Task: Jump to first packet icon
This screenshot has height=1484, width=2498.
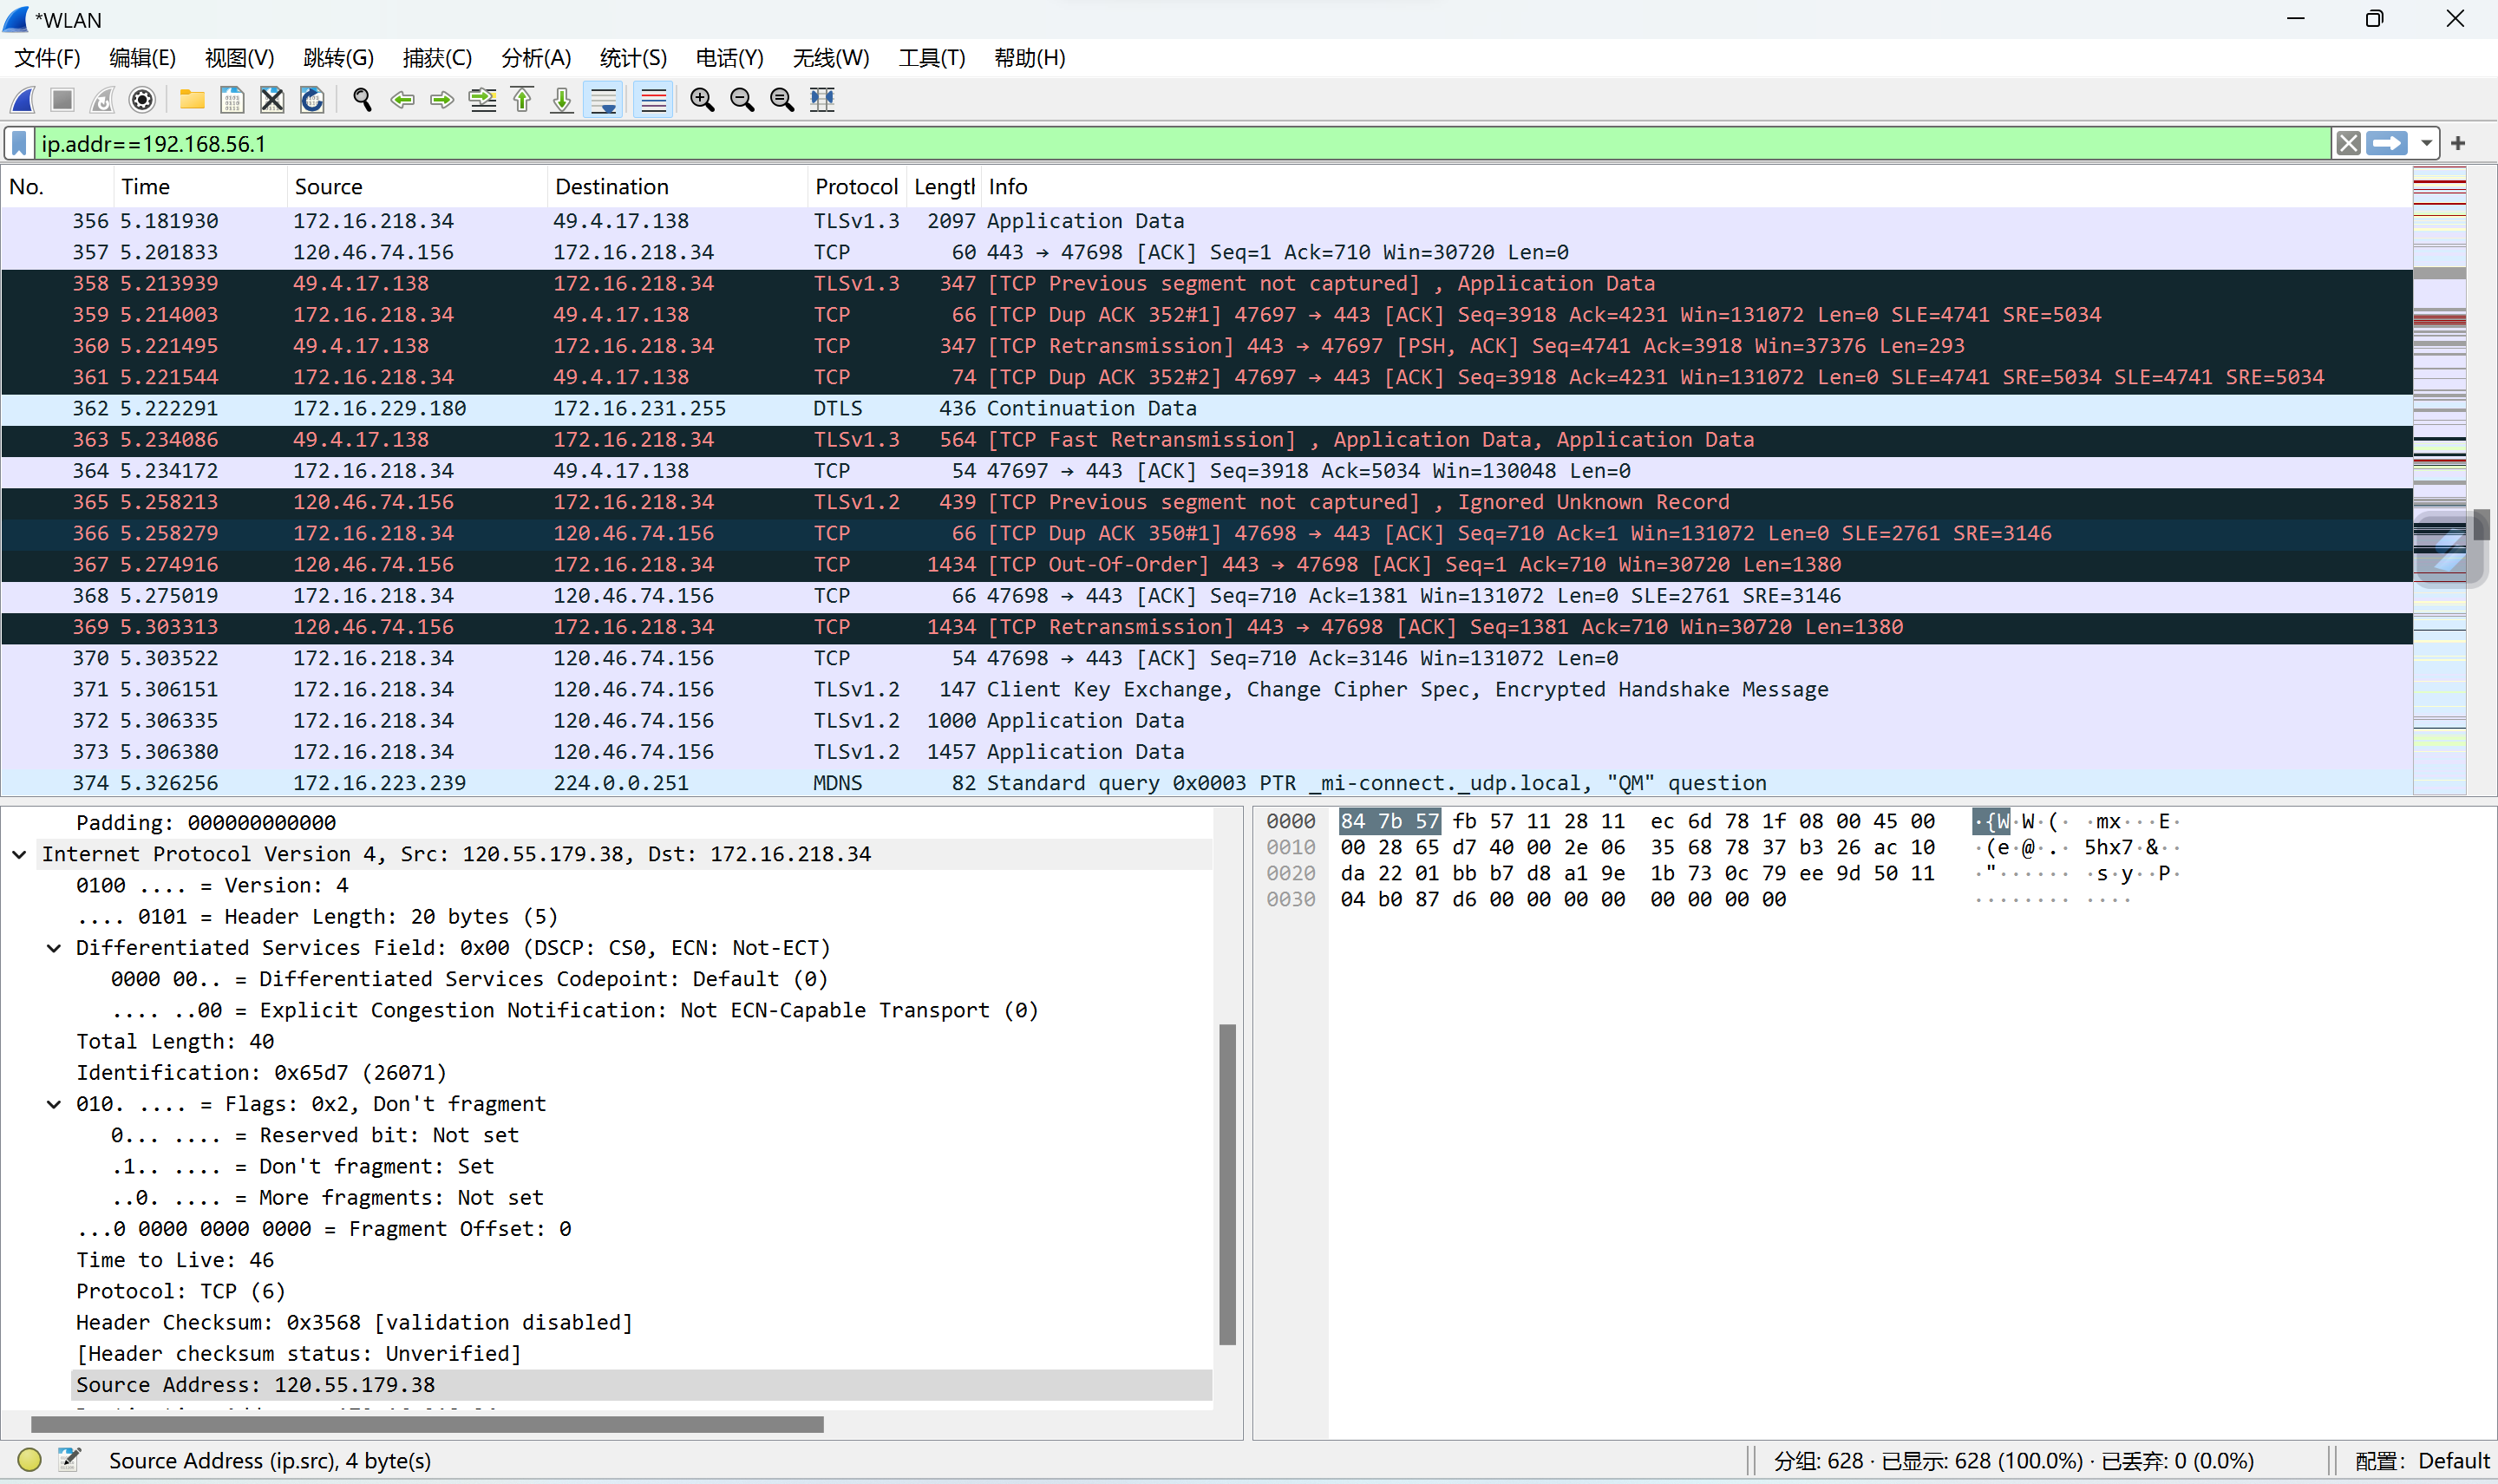Action: 522,100
